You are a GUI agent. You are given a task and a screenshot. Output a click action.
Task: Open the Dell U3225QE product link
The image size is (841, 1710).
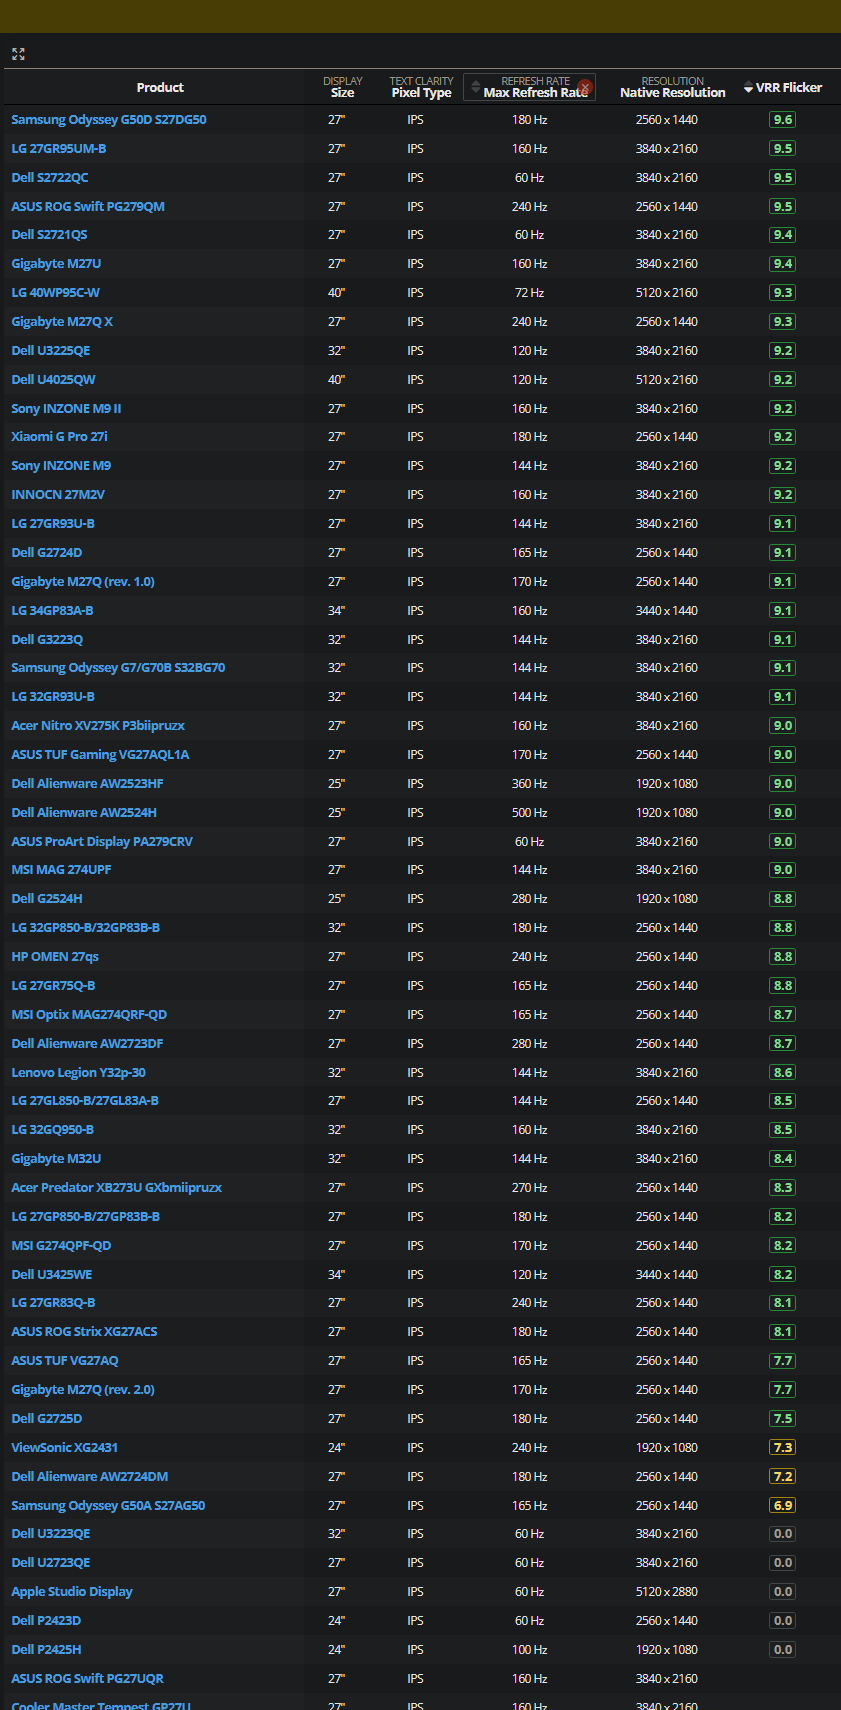(51, 350)
